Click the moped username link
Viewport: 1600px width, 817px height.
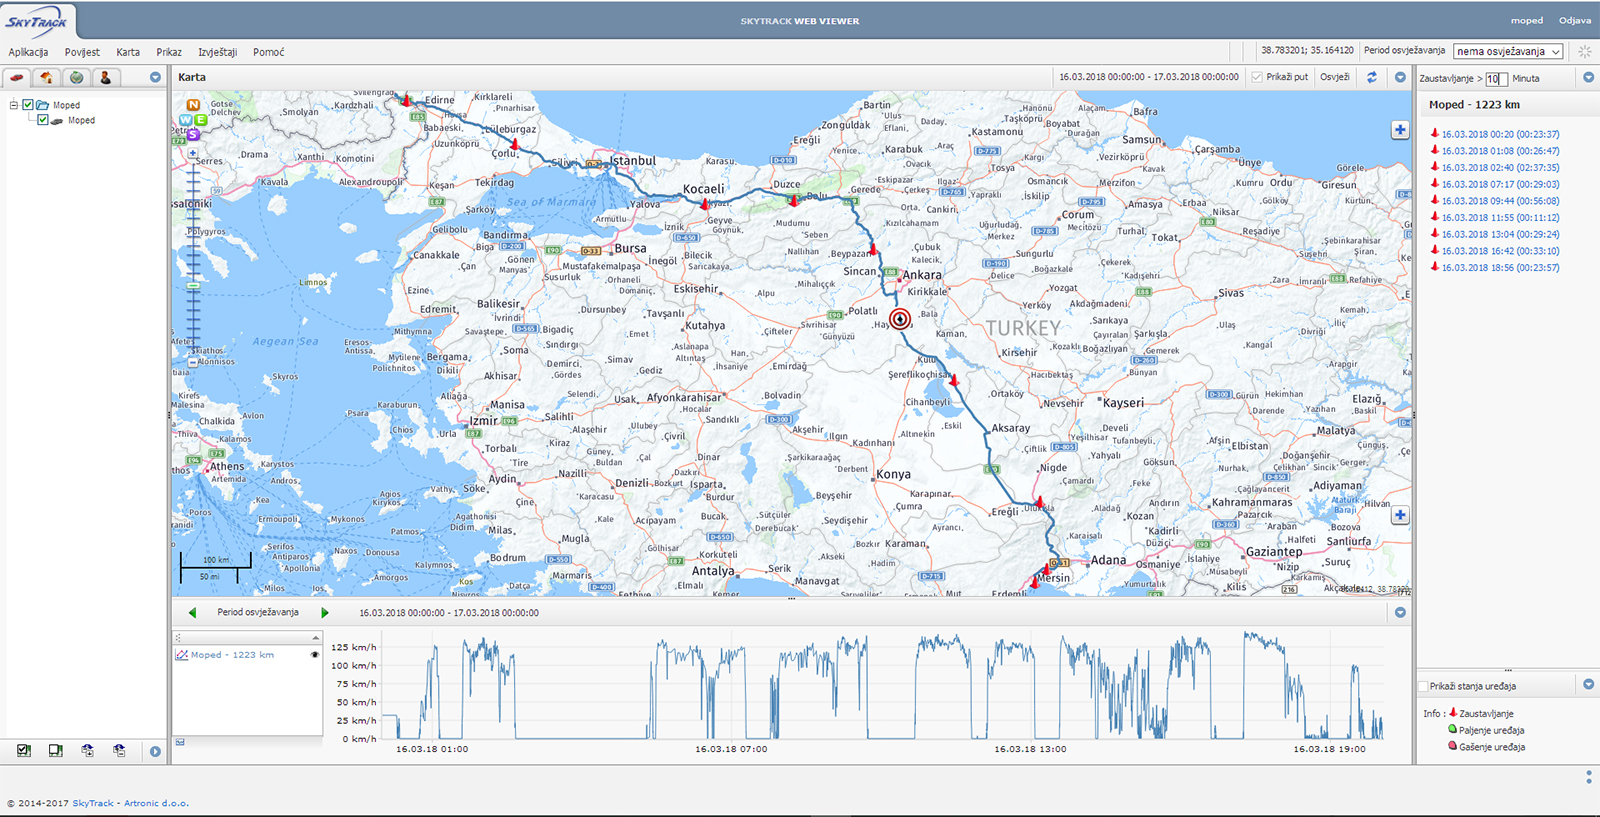click(1526, 20)
